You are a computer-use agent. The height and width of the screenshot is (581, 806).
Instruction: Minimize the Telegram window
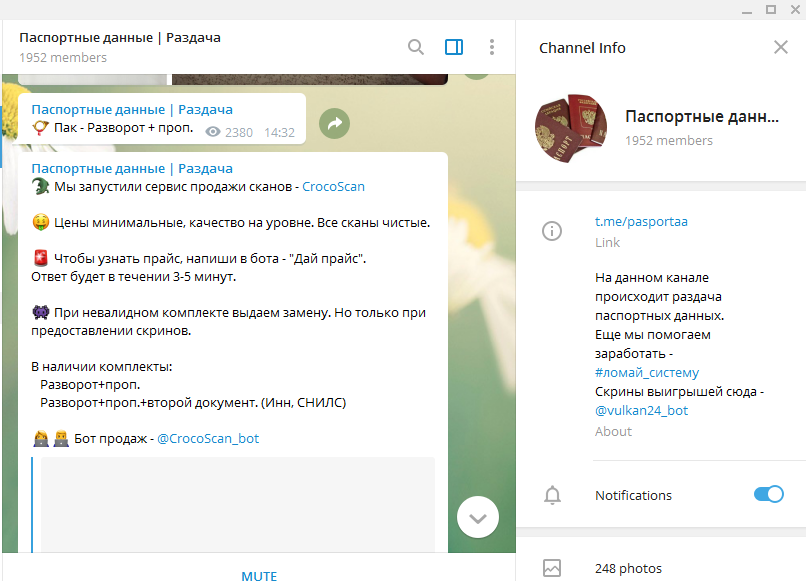[x=747, y=10]
